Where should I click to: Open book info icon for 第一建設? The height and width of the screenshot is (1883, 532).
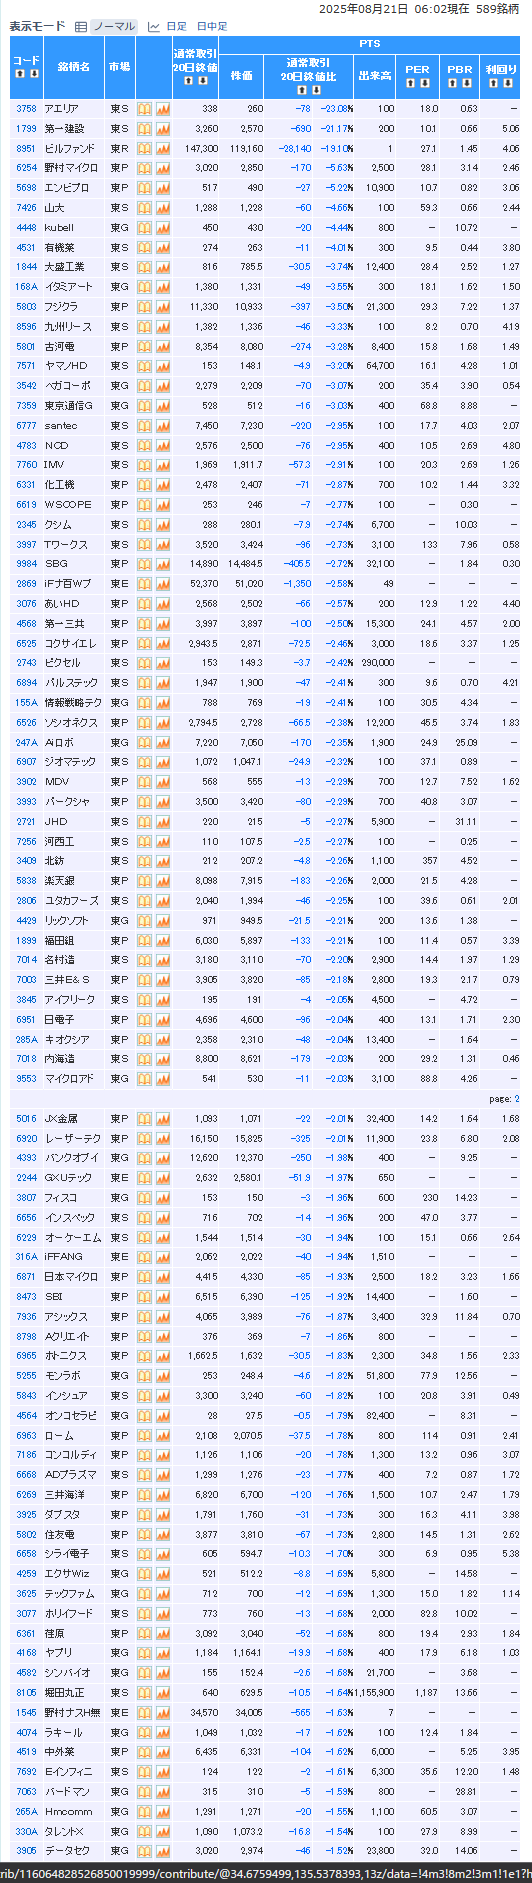[144, 129]
